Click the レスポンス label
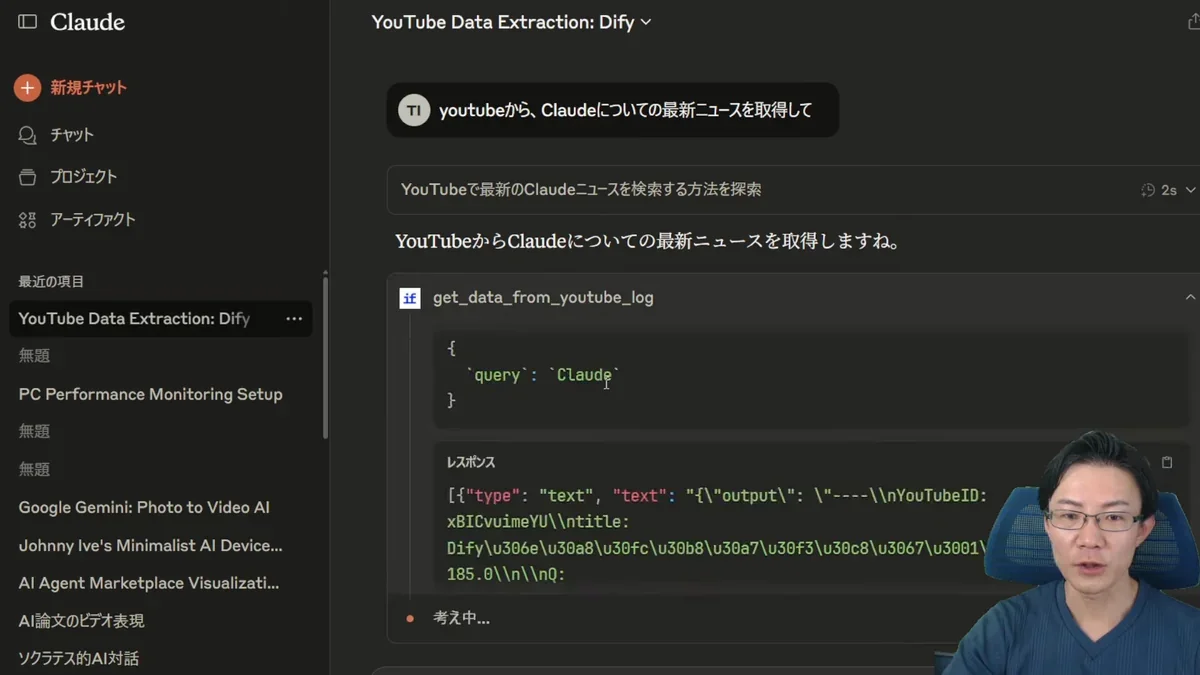 pyautogui.click(x=471, y=463)
